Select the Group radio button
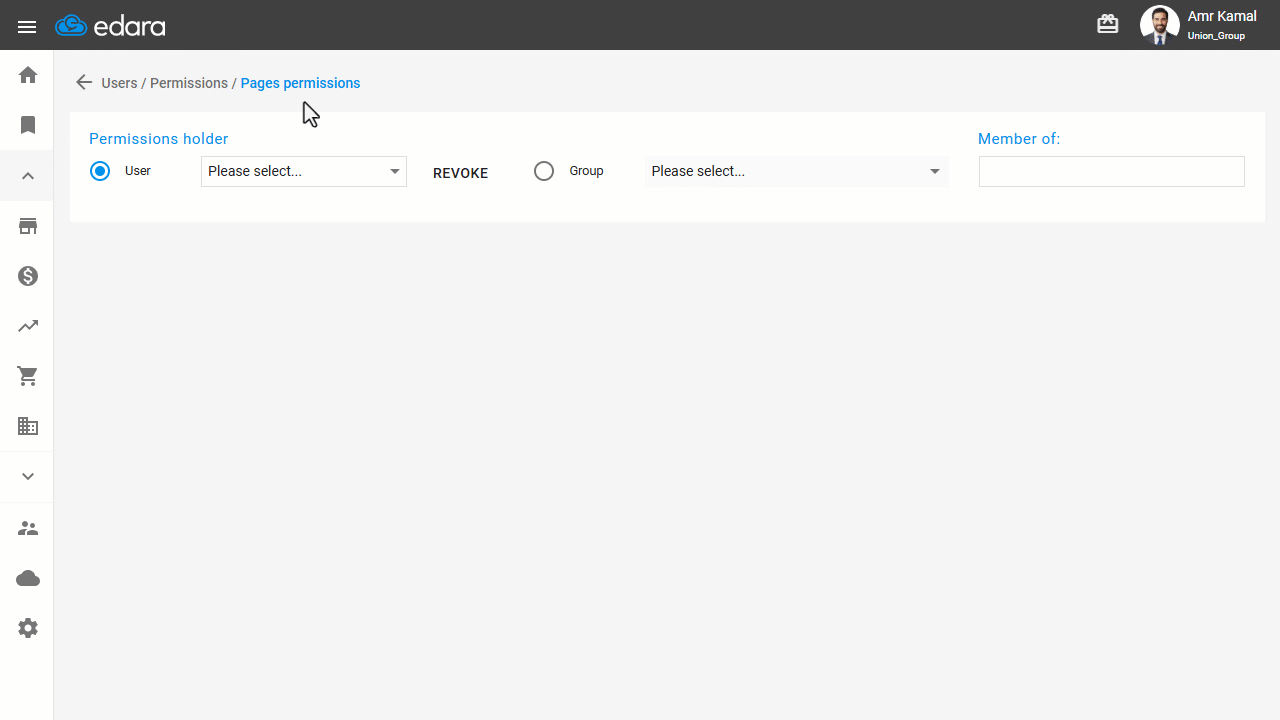Viewport: 1280px width, 720px height. 544,171
